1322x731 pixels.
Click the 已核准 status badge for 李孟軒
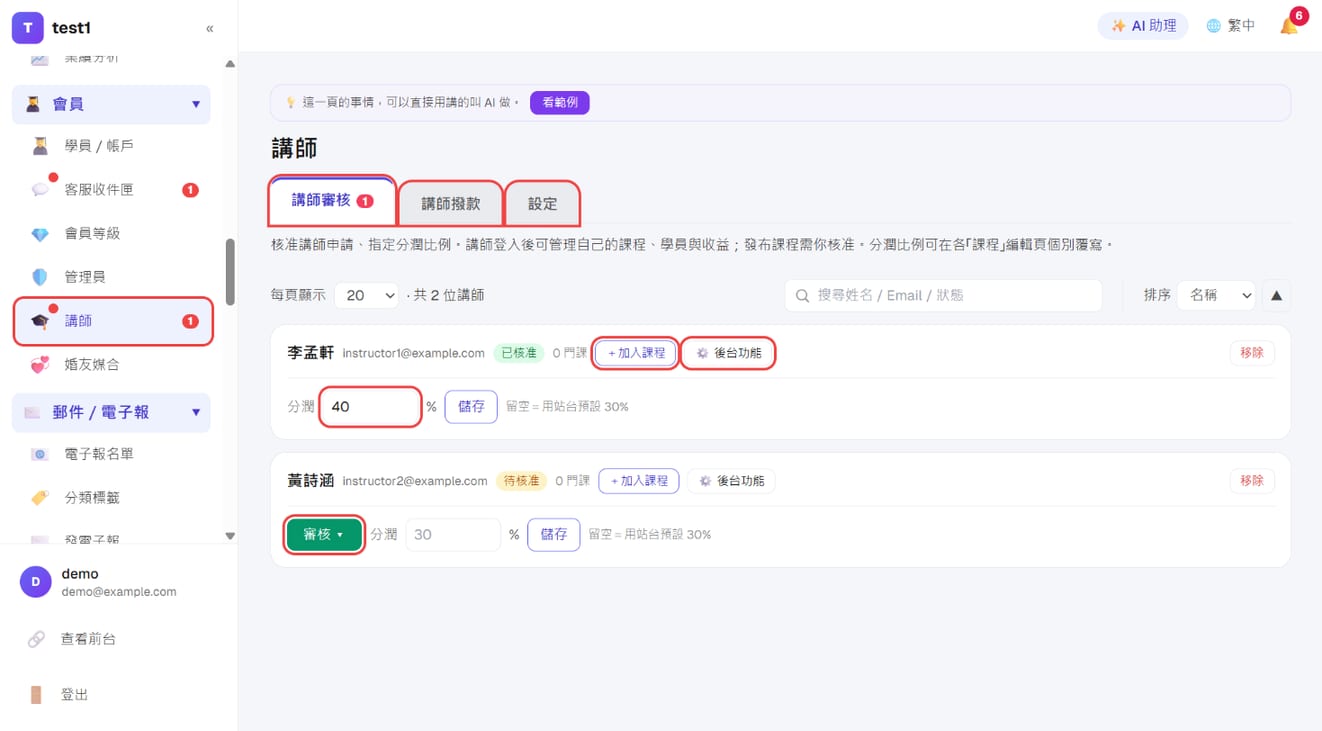pos(519,353)
